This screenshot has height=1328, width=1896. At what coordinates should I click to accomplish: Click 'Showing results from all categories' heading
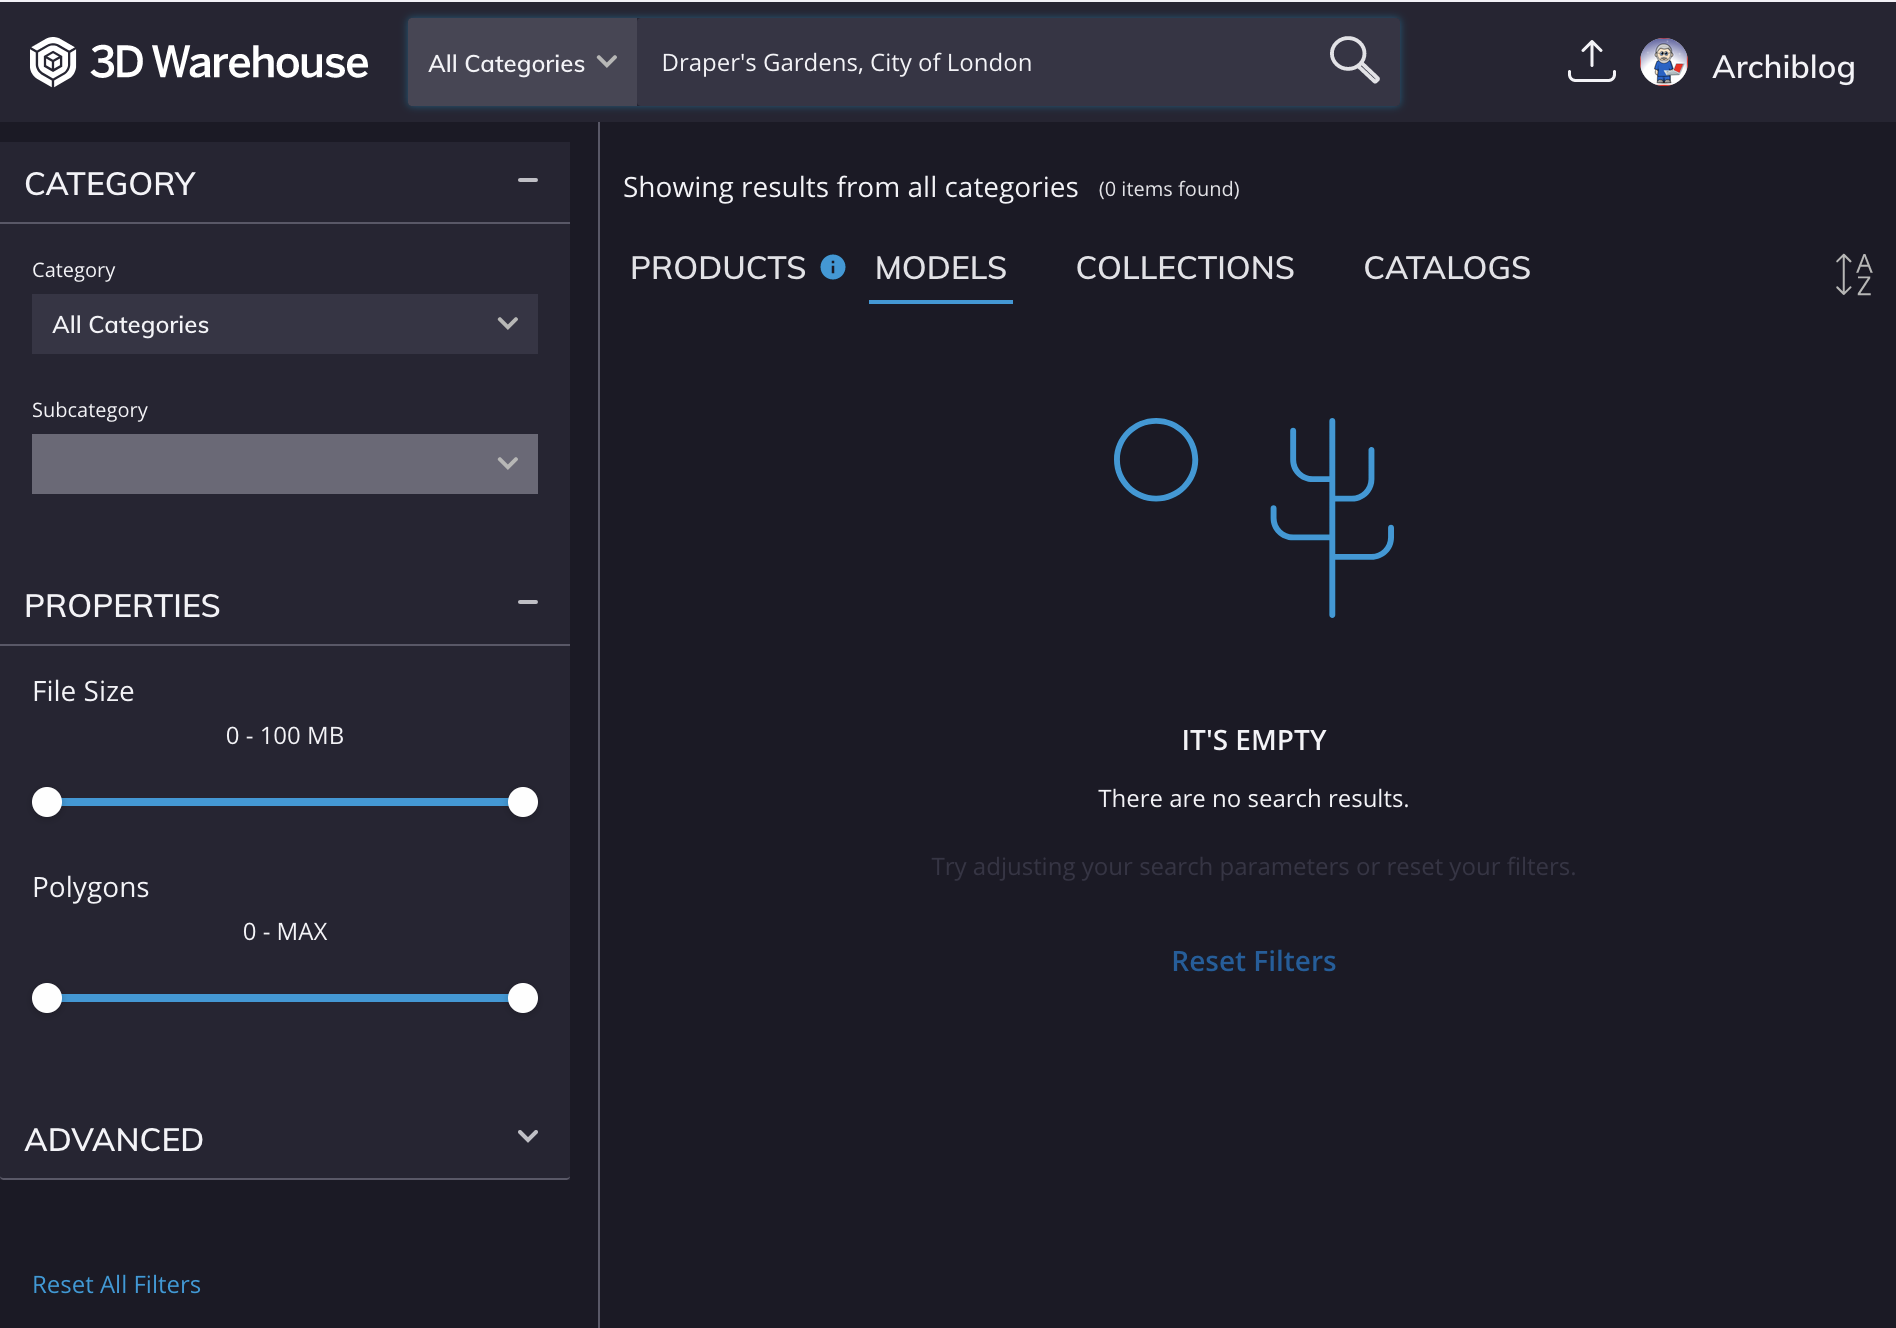(851, 187)
